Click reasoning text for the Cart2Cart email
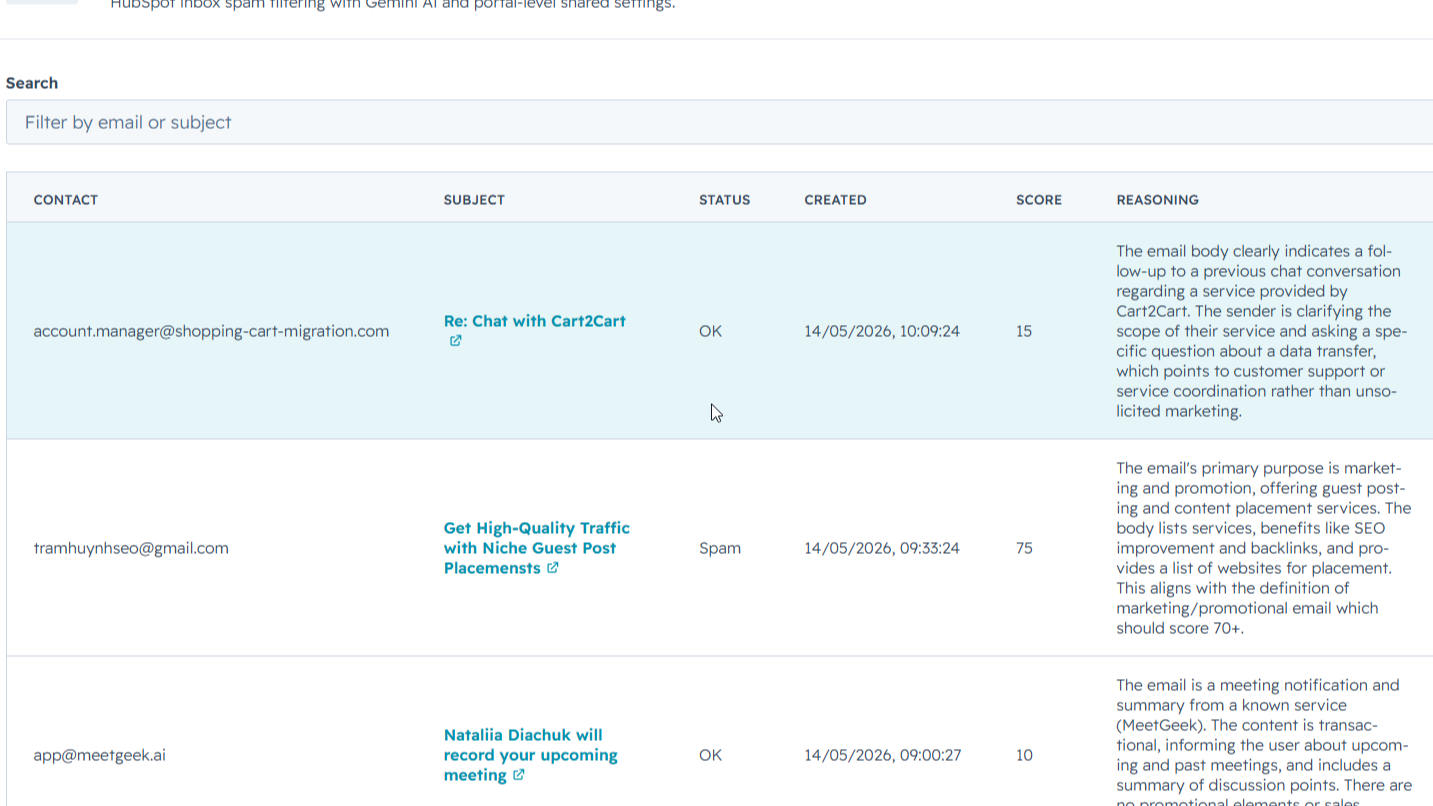The width and height of the screenshot is (1433, 806). [1262, 331]
